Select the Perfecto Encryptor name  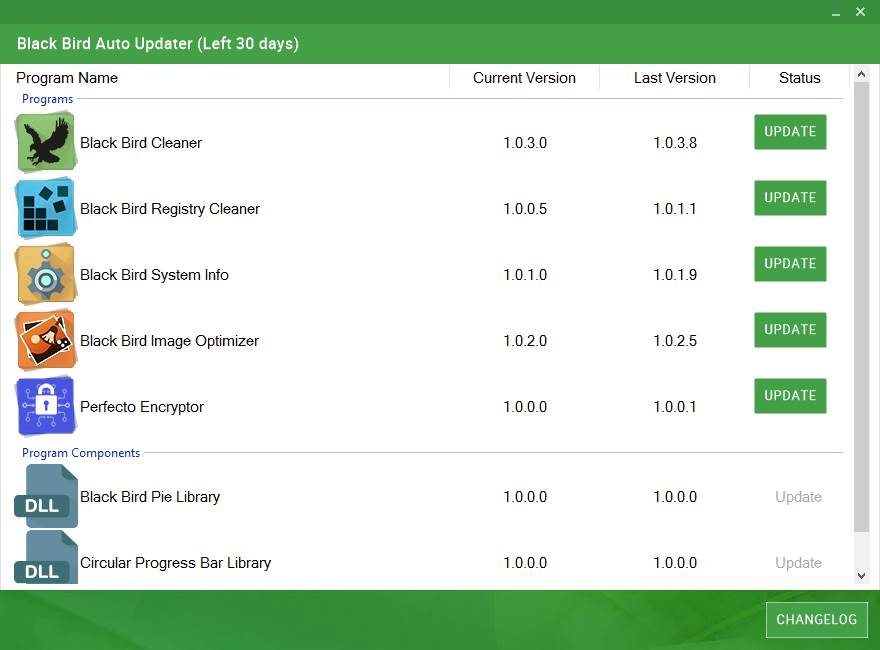[x=142, y=406]
